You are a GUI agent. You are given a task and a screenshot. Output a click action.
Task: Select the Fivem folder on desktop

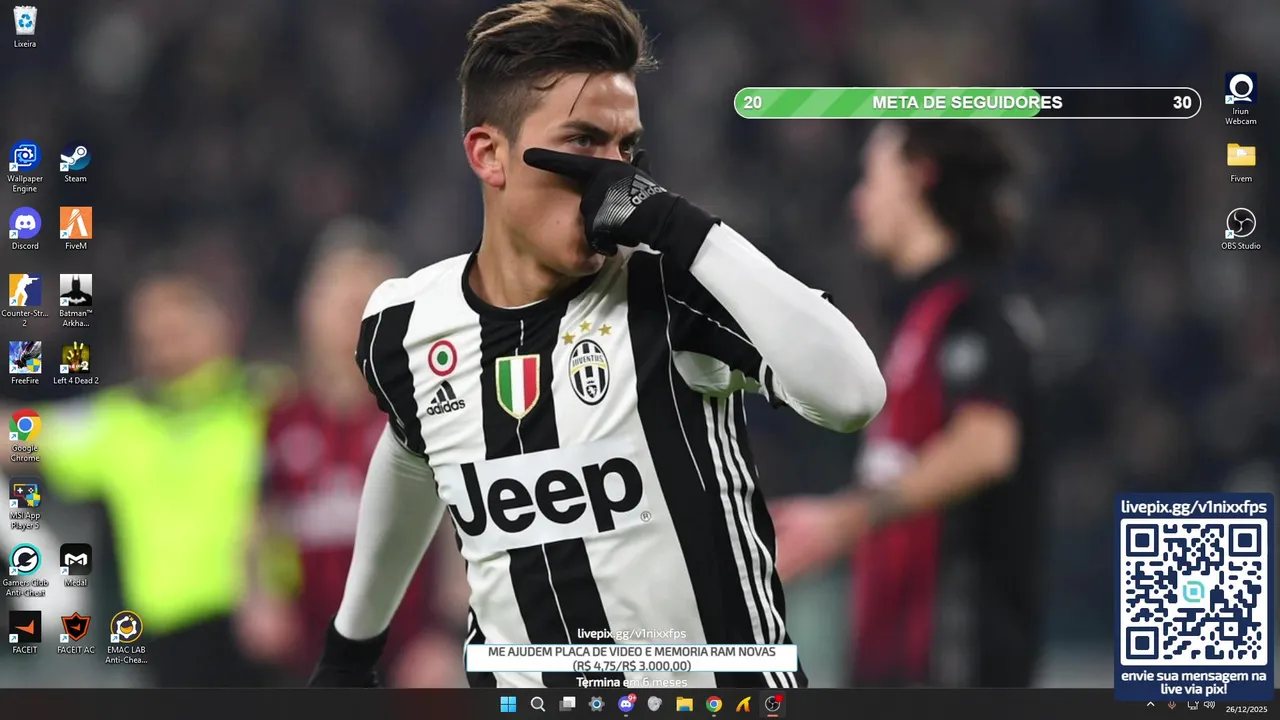[x=1241, y=163]
